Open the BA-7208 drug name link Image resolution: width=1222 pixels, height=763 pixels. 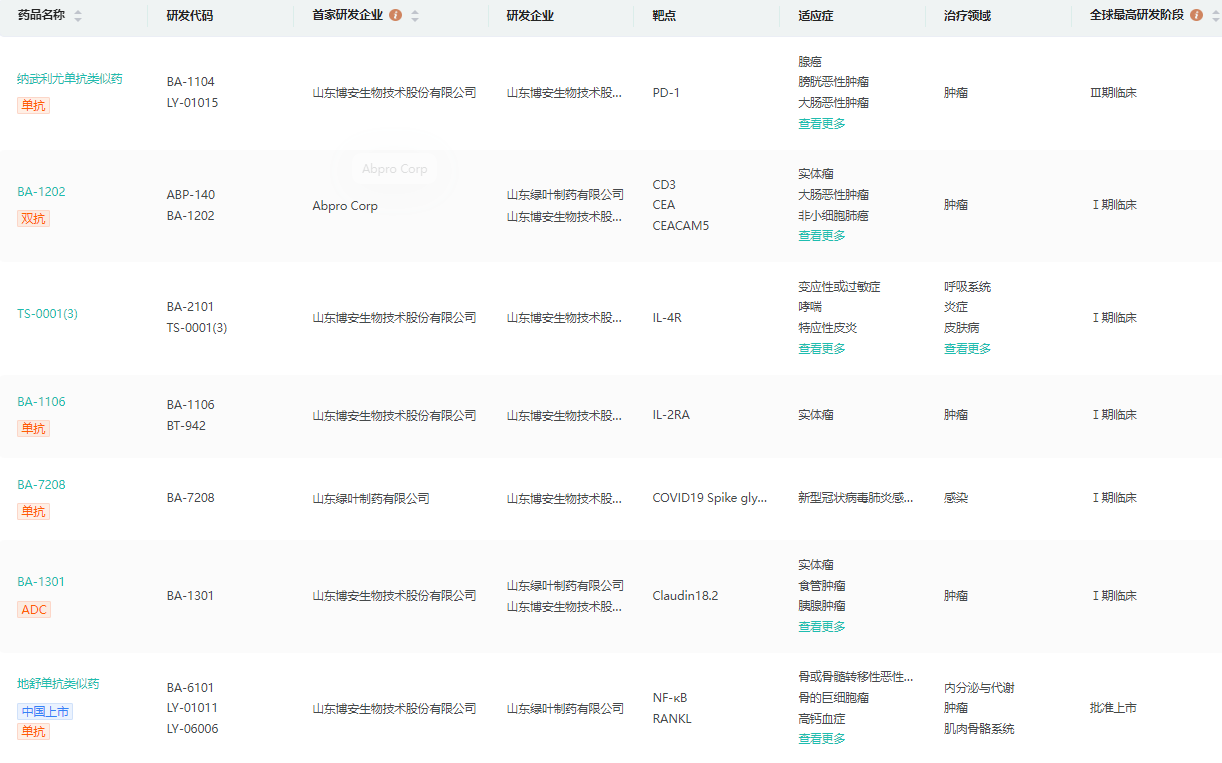point(41,484)
